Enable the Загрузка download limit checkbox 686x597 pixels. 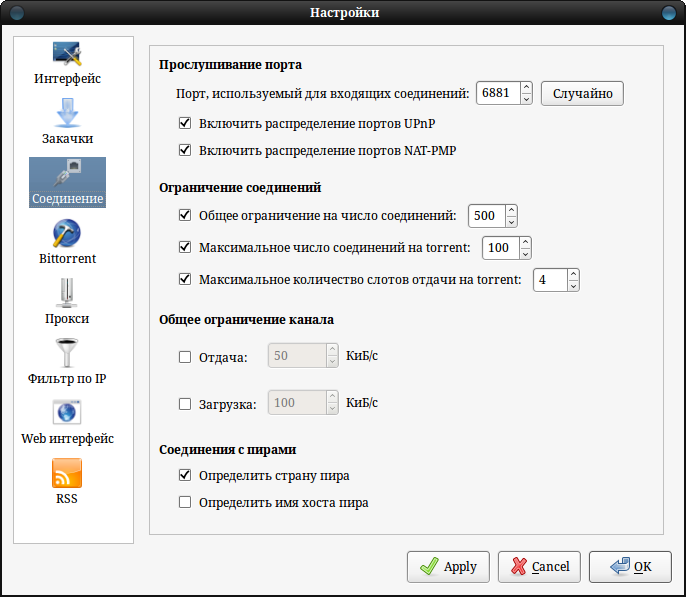pyautogui.click(x=185, y=404)
